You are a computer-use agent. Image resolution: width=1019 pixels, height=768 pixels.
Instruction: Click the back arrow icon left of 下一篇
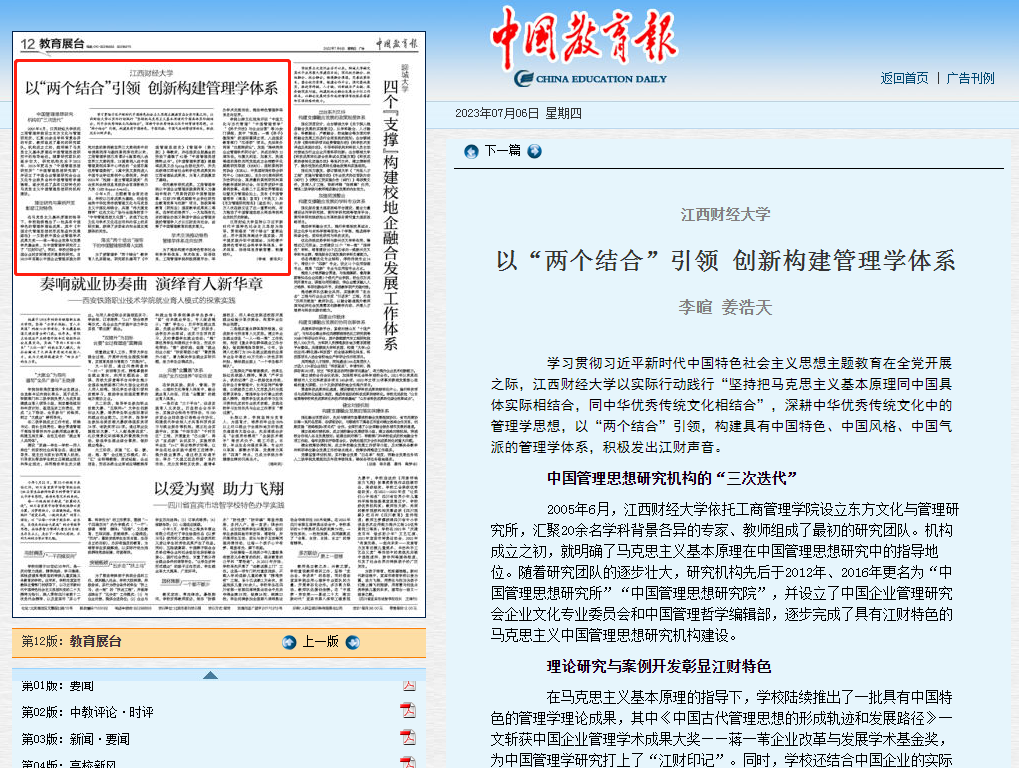[471, 151]
